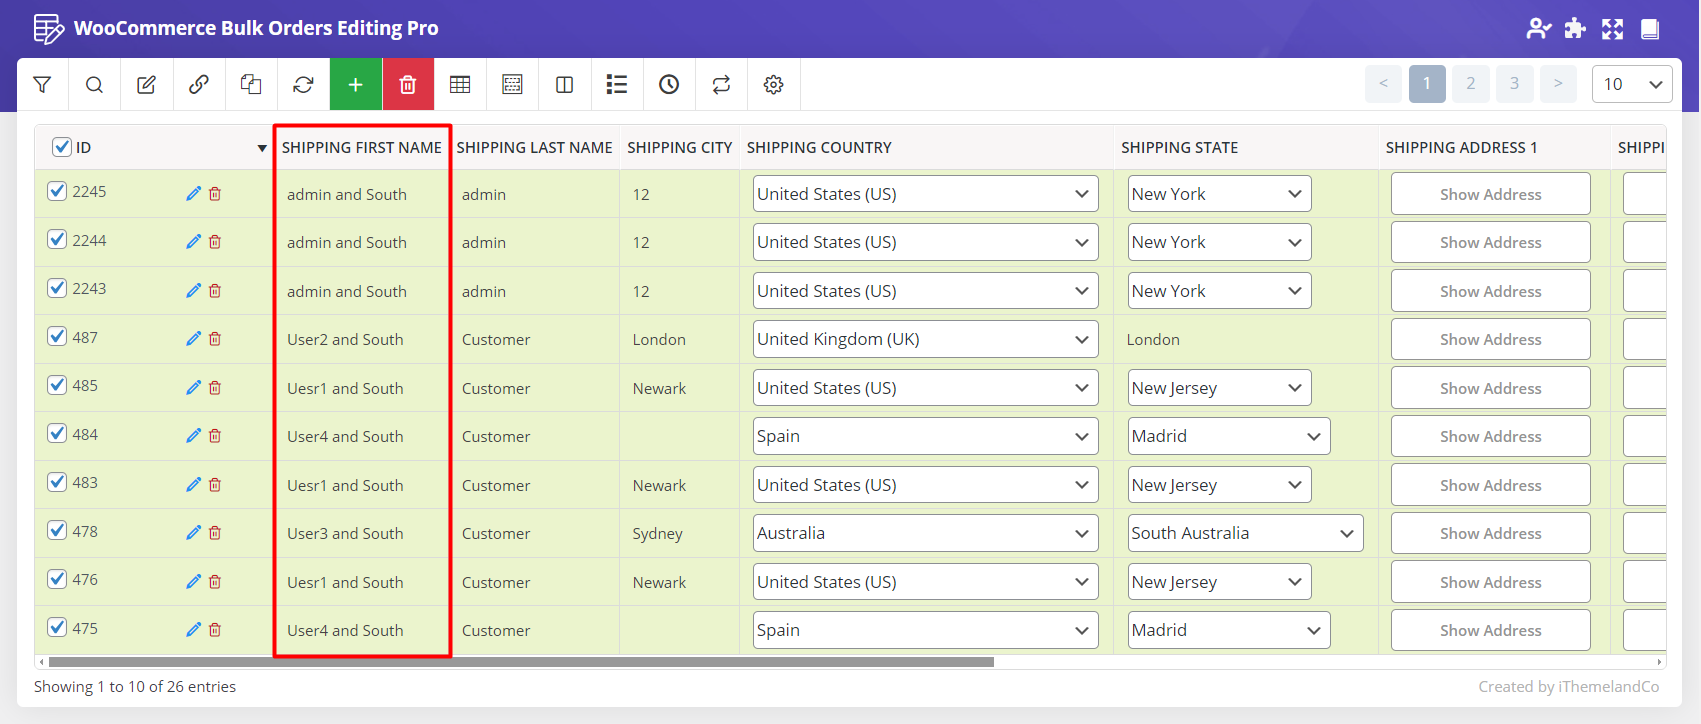This screenshot has height=724, width=1701.
Task: Open the history clock icon
Action: tap(669, 85)
